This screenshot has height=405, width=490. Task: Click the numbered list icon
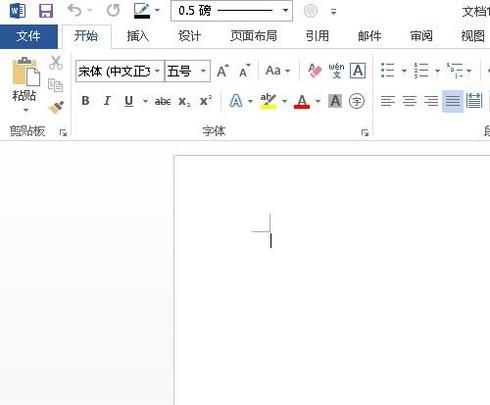pyautogui.click(x=421, y=70)
